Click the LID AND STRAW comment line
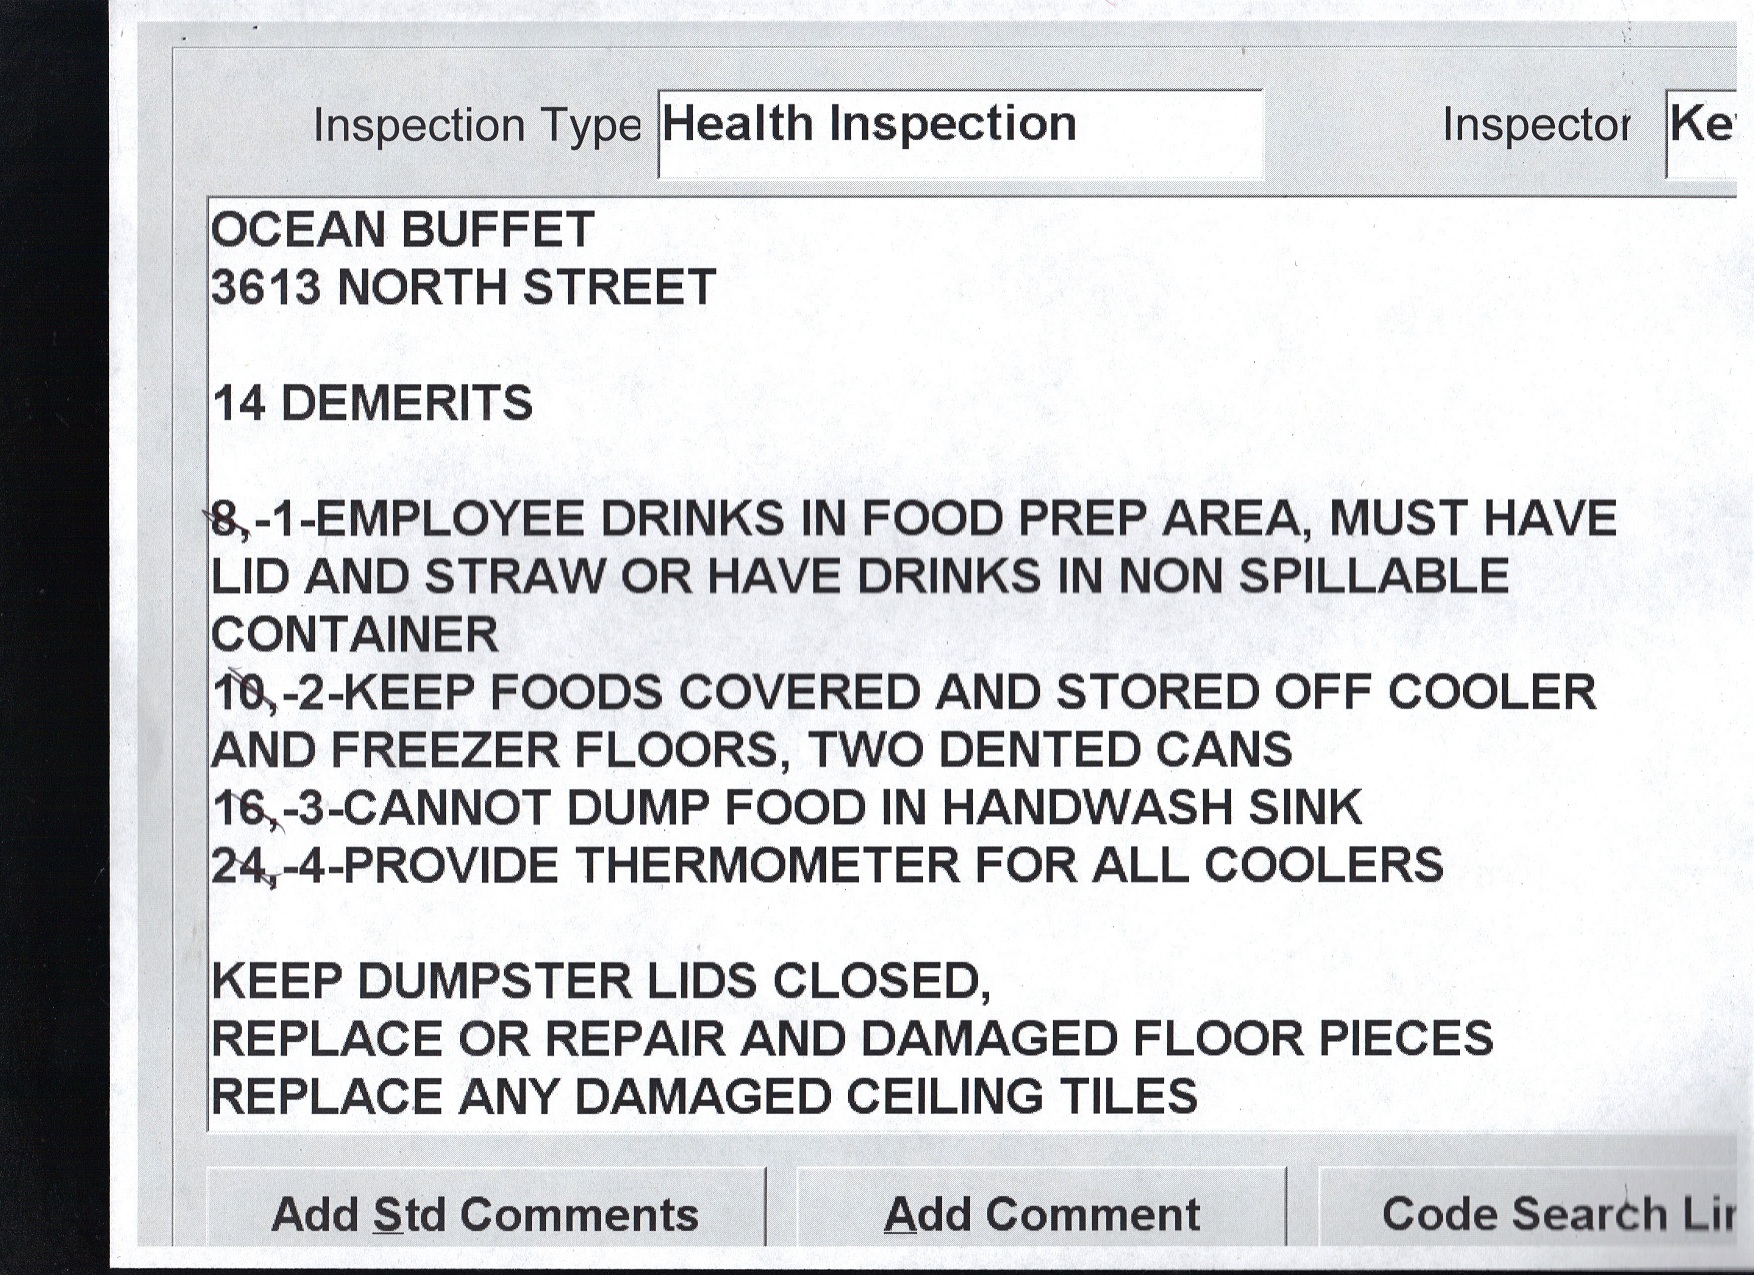This screenshot has width=1754, height=1275. tap(860, 577)
